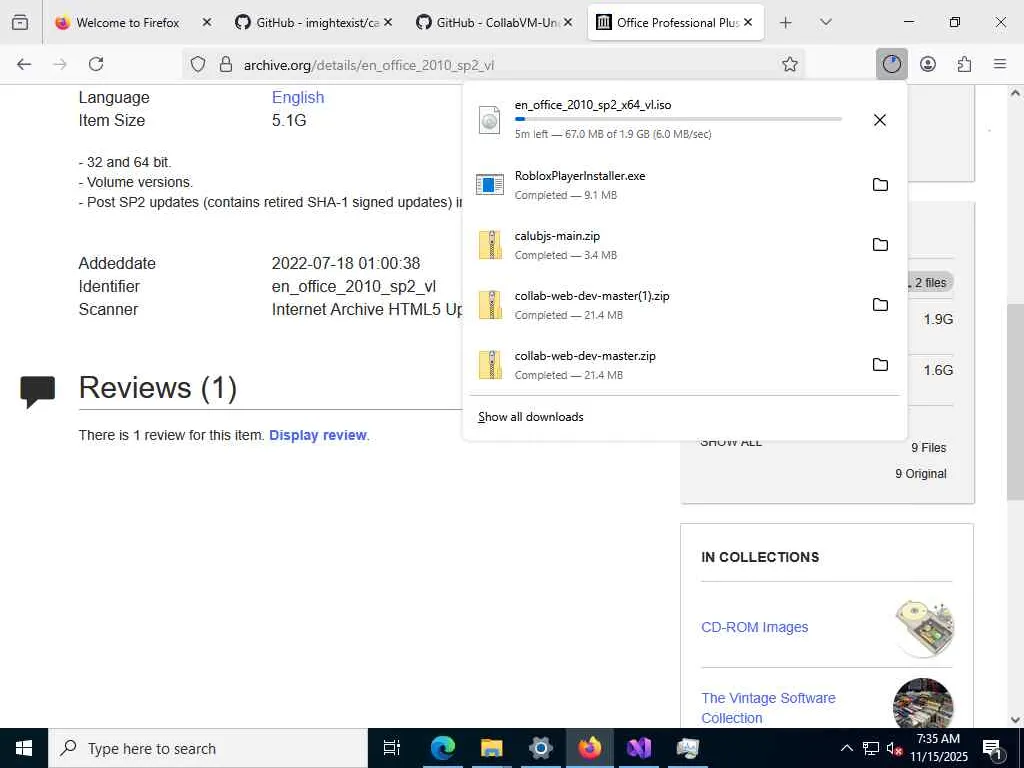The height and width of the screenshot is (768, 1024).
Task: Go back to the previous page
Action: tap(24, 64)
